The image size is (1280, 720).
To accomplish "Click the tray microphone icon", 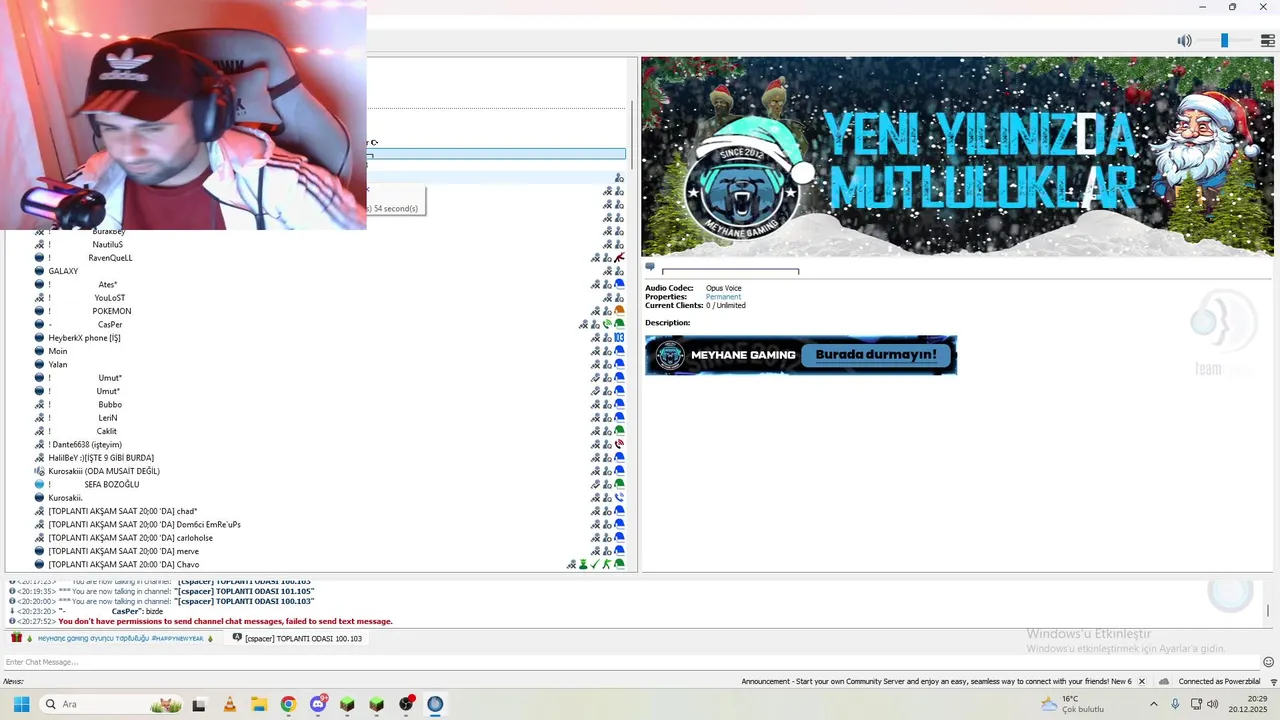I will [1175, 704].
